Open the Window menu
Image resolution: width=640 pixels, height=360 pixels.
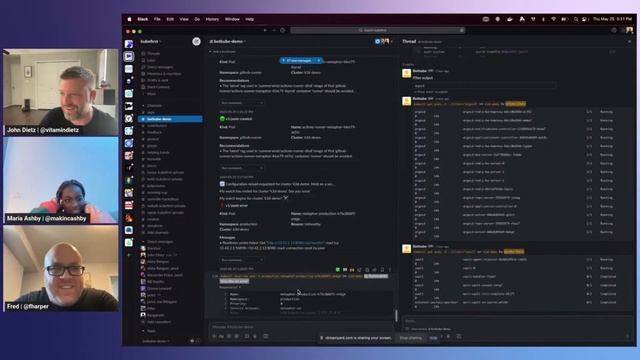232,19
